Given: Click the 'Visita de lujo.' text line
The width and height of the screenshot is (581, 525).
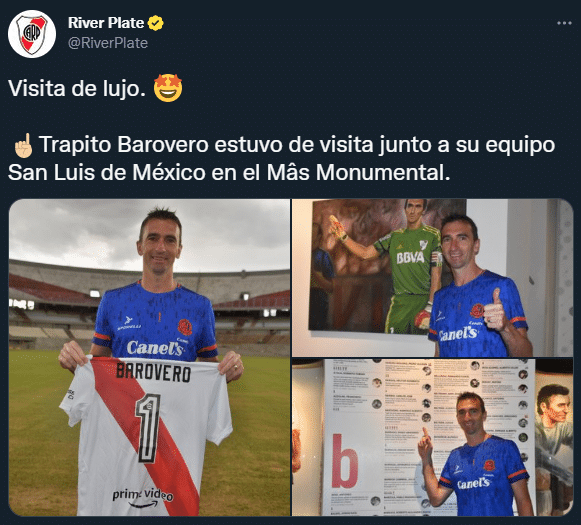Looking at the screenshot, I should click(77, 89).
